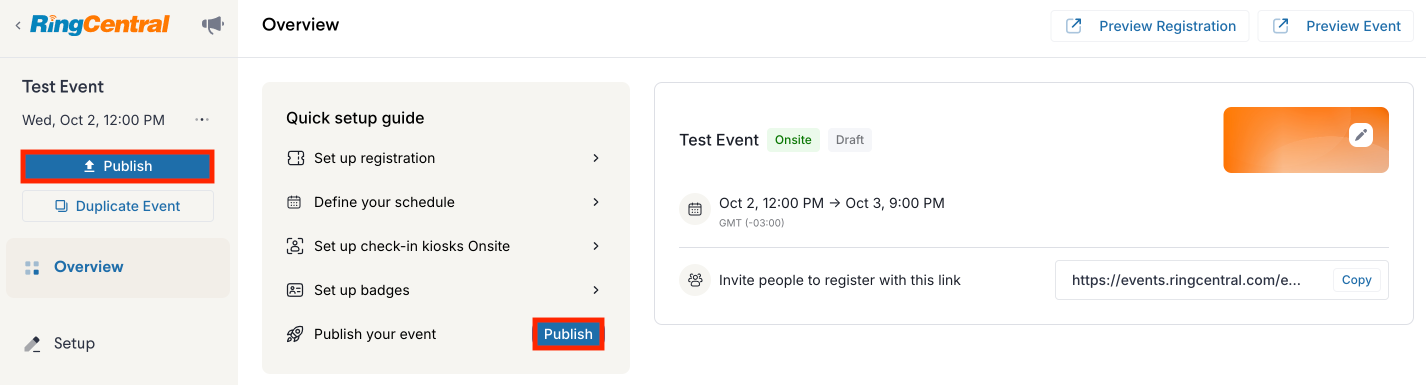1426x385 pixels.
Task: Open the Set up badges chevron
Action: [596, 290]
